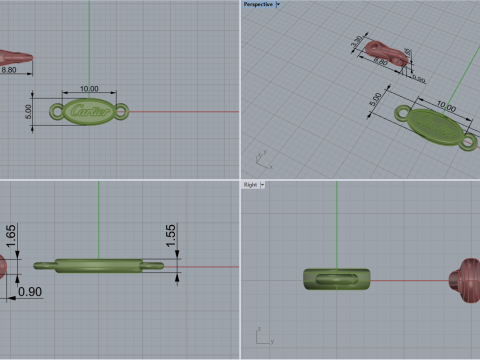
Task: Select the red ribbed clasp in Right view
Action: [x=465, y=280]
